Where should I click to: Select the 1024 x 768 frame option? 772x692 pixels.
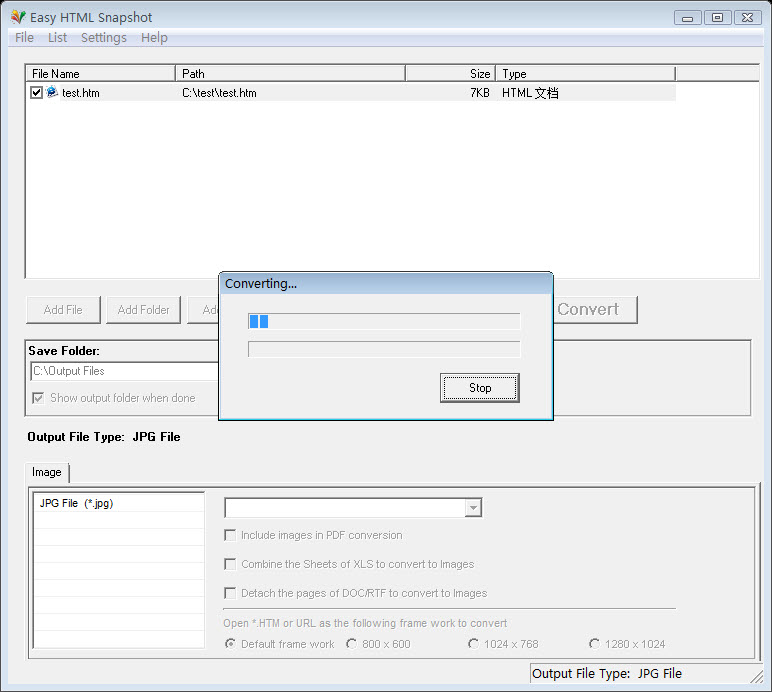(473, 644)
